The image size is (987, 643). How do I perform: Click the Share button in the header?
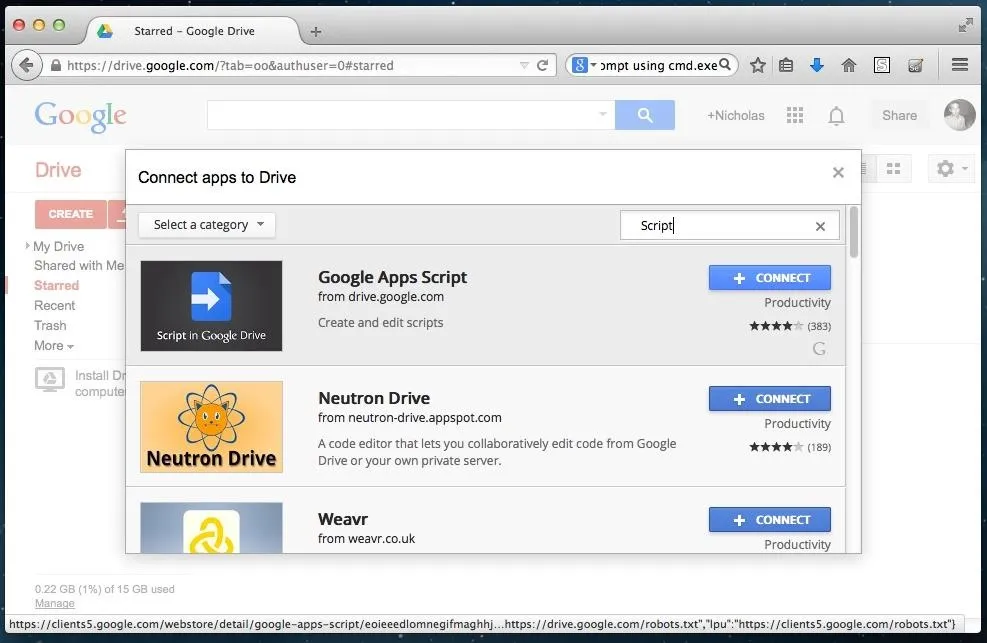(x=900, y=115)
